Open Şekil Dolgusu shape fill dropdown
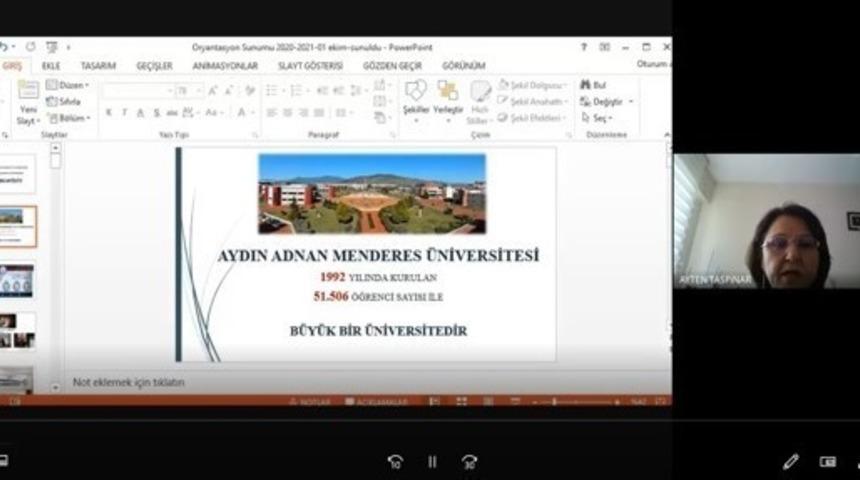This screenshot has height=480, width=860. 532,85
